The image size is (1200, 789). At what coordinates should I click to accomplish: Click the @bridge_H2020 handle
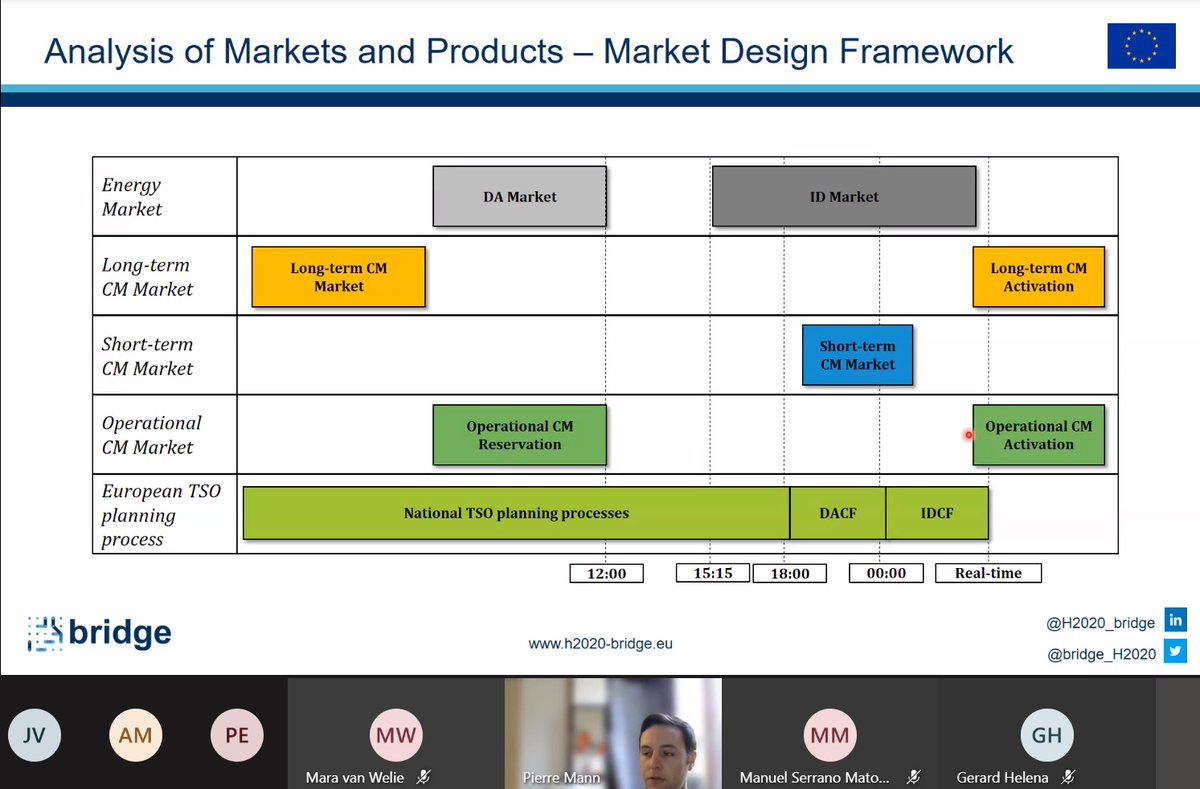(x=1101, y=654)
